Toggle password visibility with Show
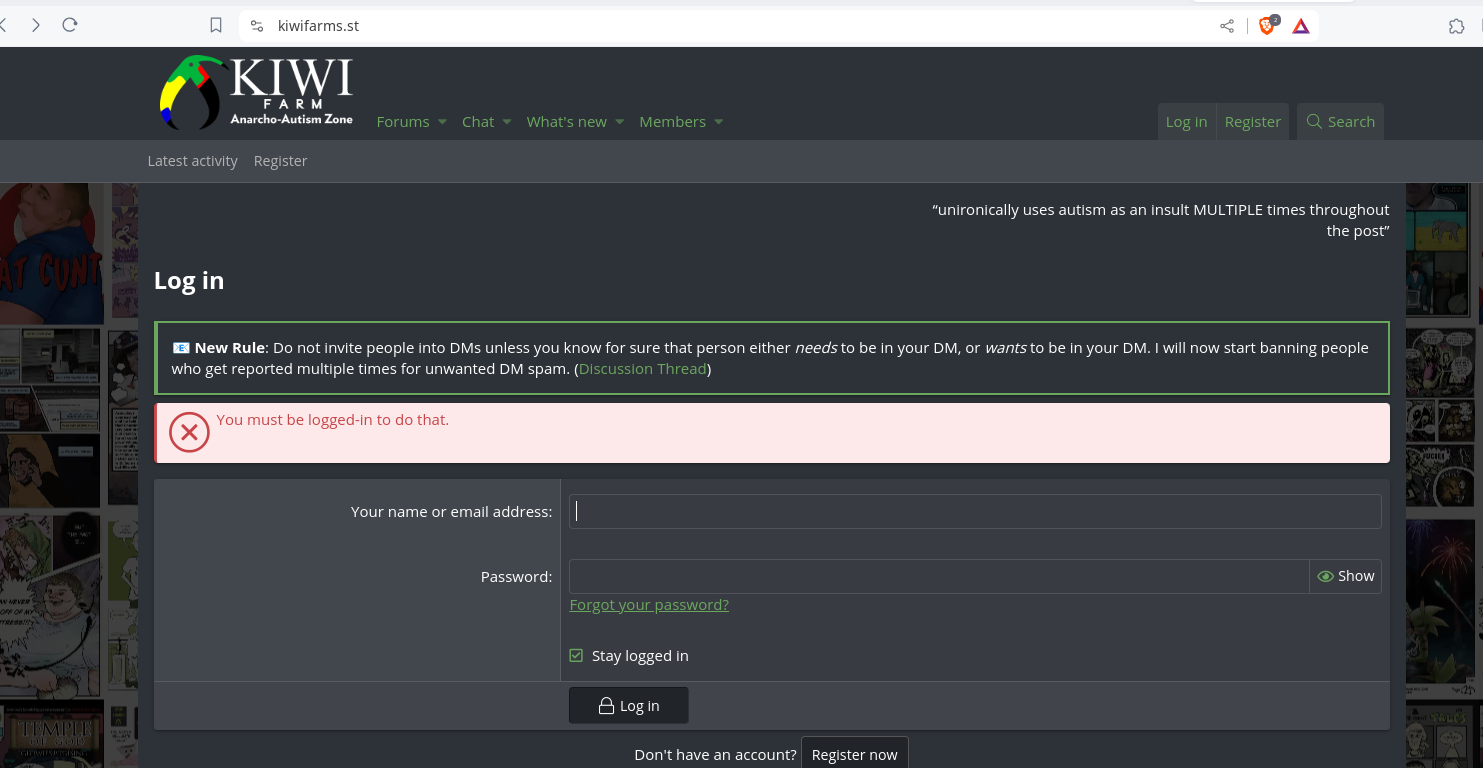This screenshot has height=768, width=1483. (1346, 576)
